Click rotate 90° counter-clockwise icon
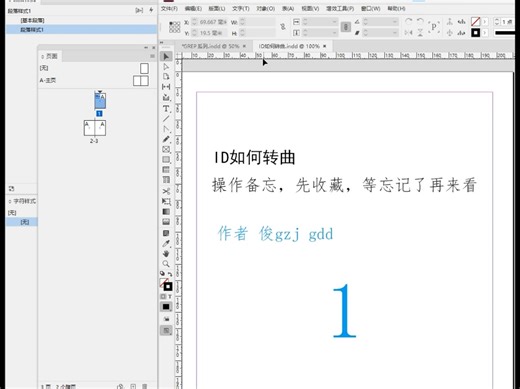The width and height of the screenshot is (520, 389). pyautogui.click(x=420, y=21)
